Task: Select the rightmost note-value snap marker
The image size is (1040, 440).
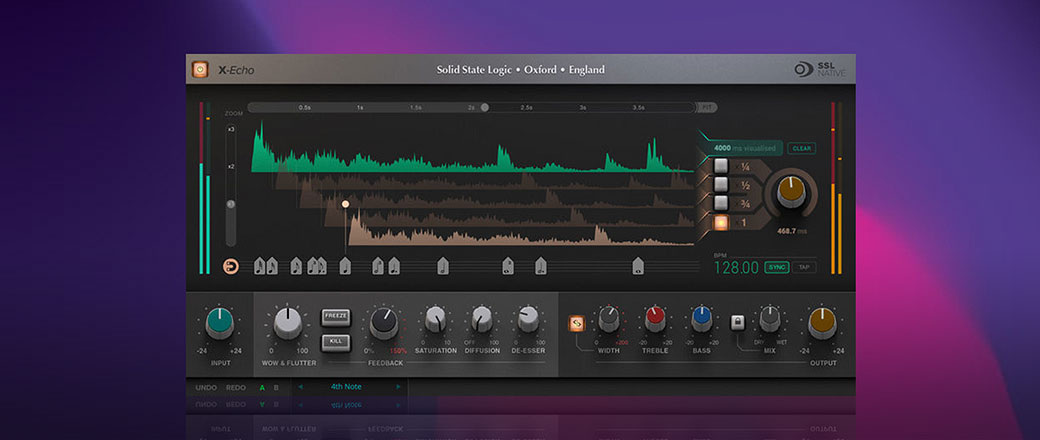Action: click(x=637, y=266)
